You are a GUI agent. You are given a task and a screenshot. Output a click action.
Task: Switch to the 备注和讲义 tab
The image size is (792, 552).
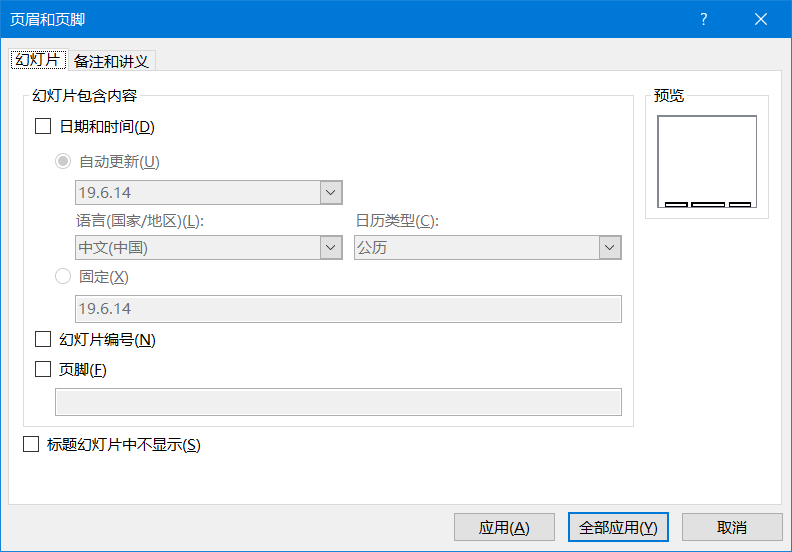pyautogui.click(x=112, y=61)
